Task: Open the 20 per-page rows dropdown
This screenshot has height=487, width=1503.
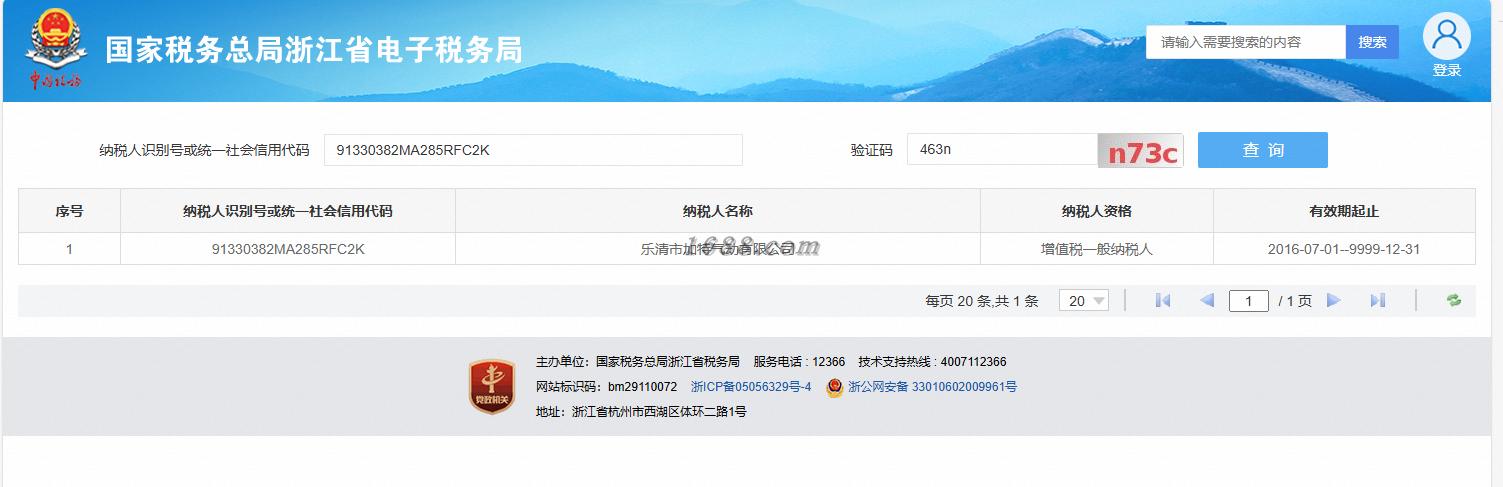Action: tap(1084, 301)
